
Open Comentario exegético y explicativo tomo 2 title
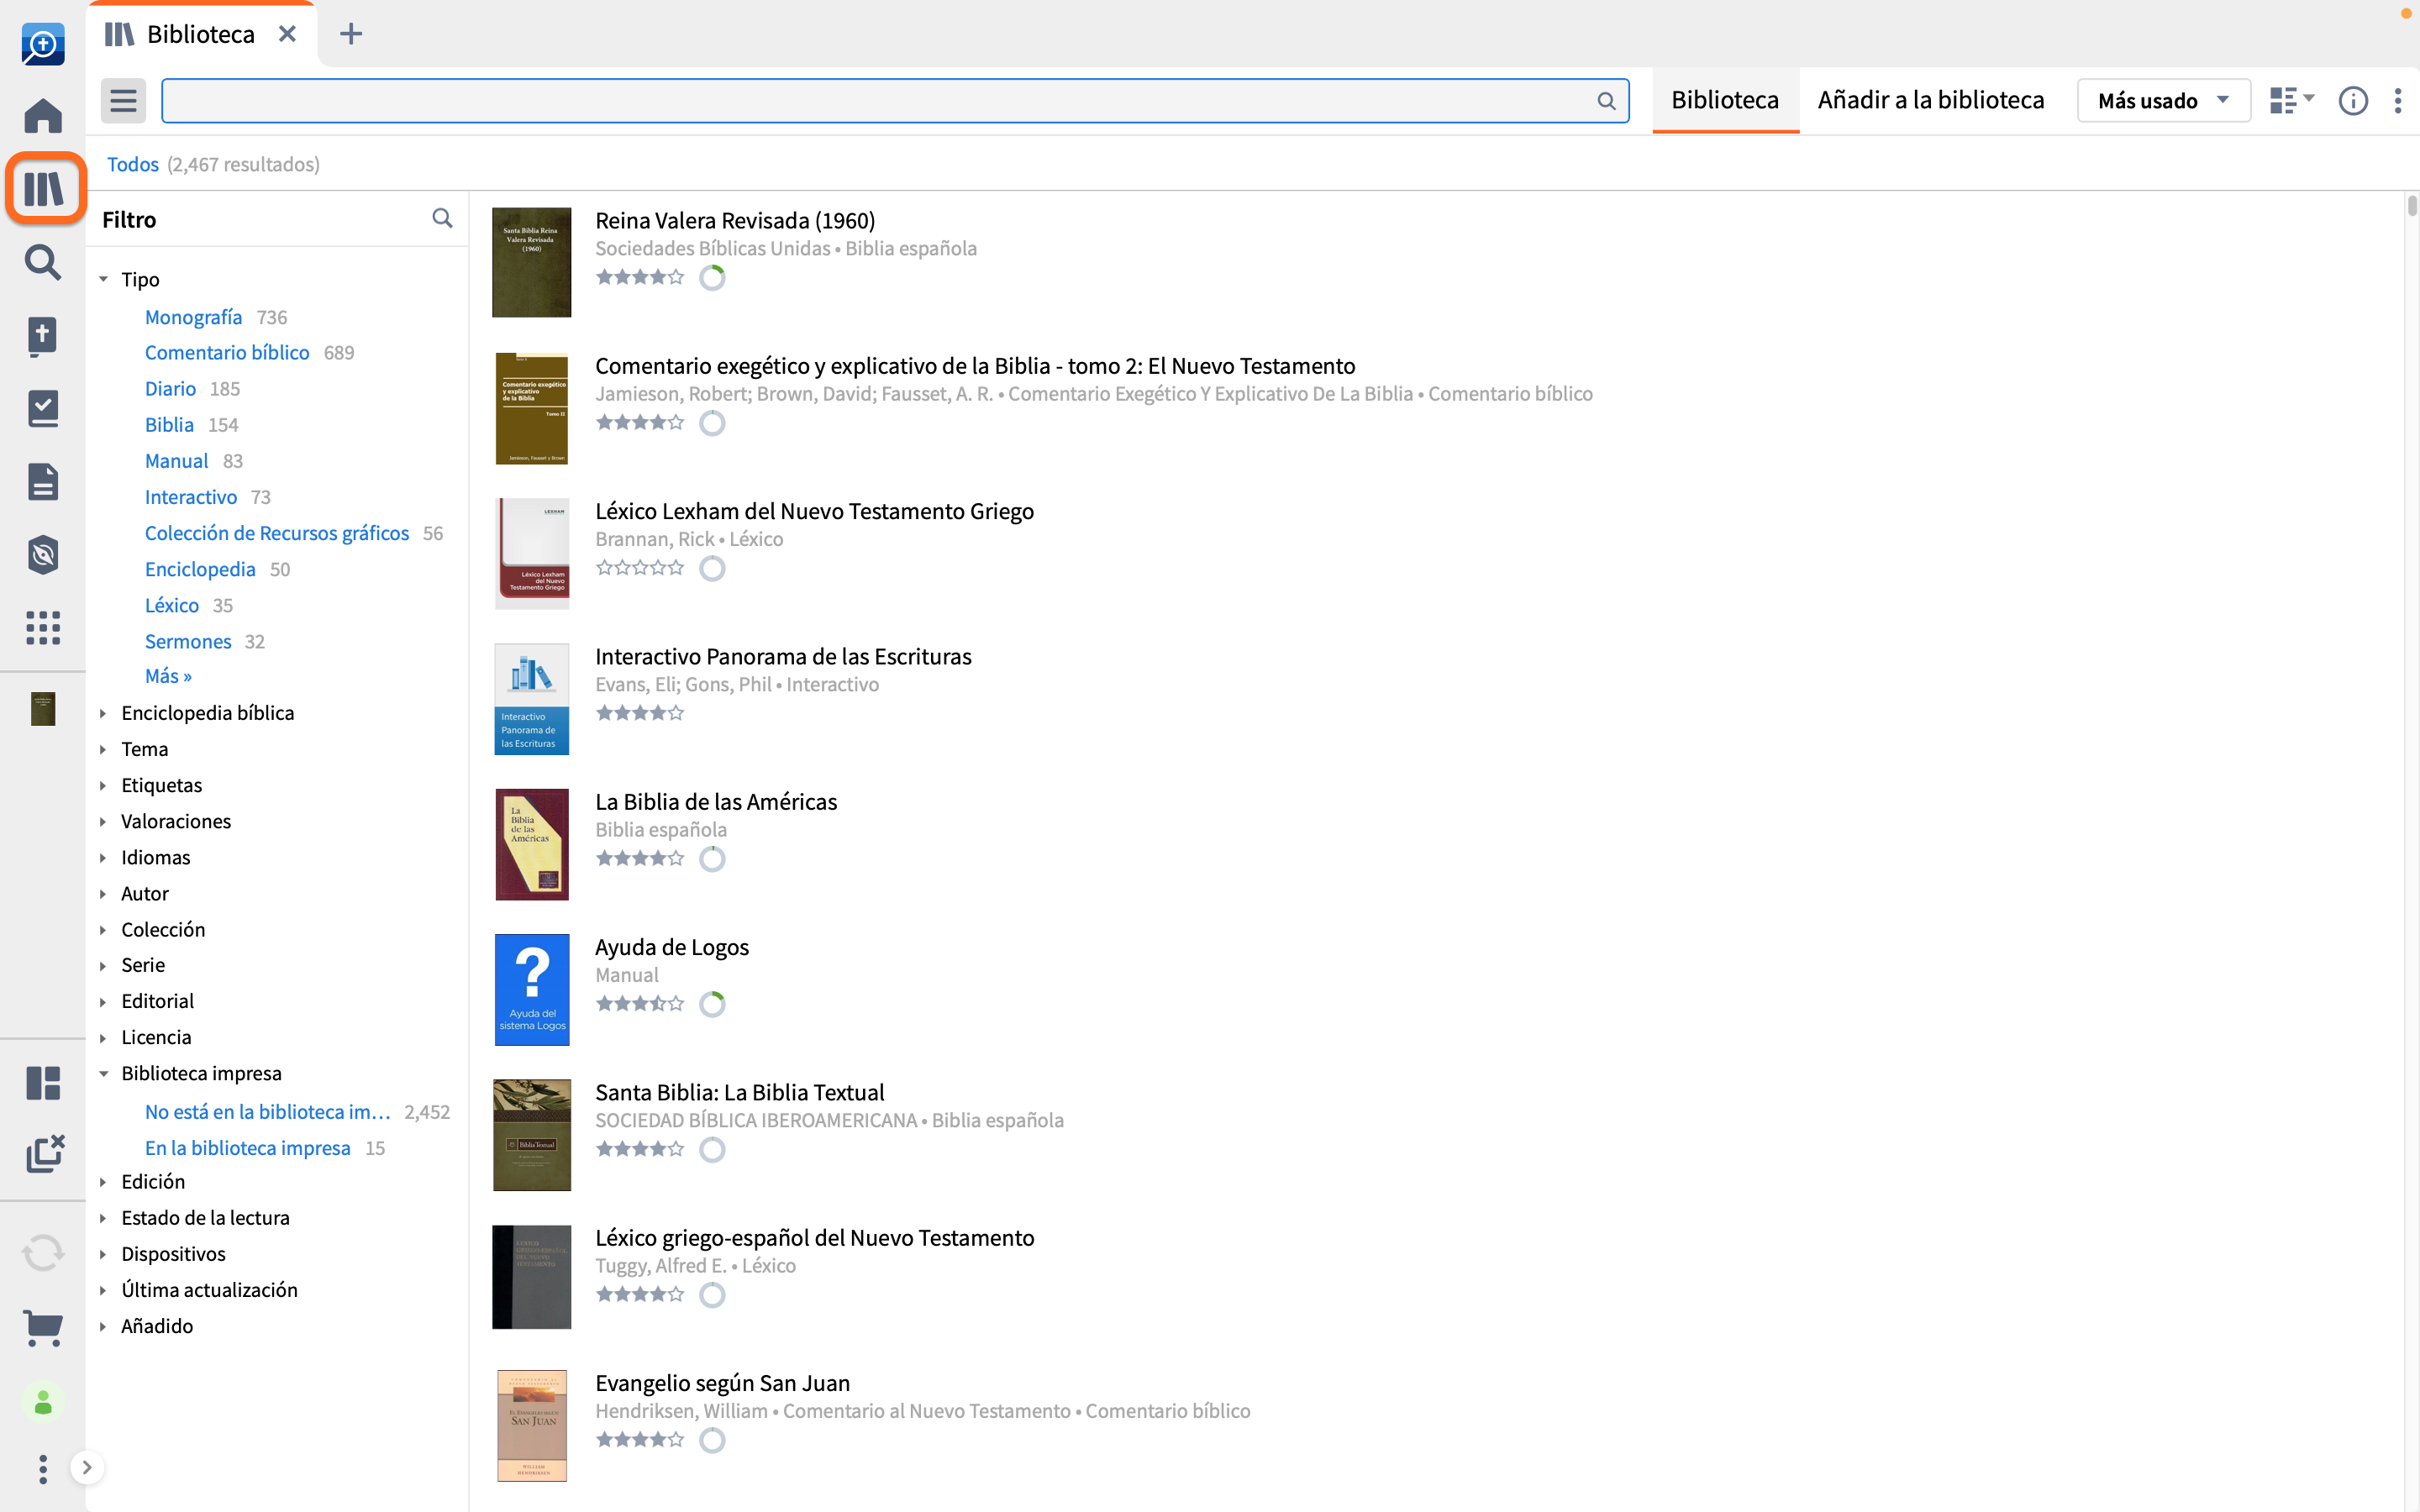(x=975, y=365)
